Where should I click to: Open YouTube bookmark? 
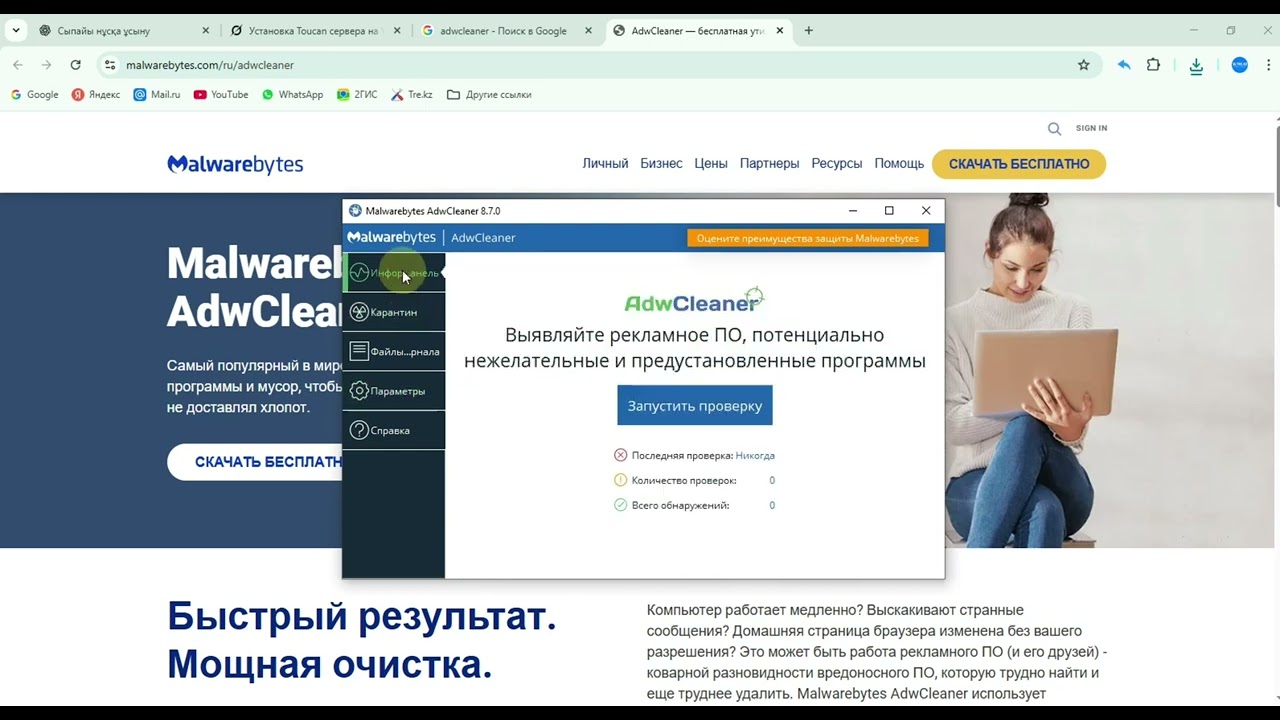coord(221,95)
